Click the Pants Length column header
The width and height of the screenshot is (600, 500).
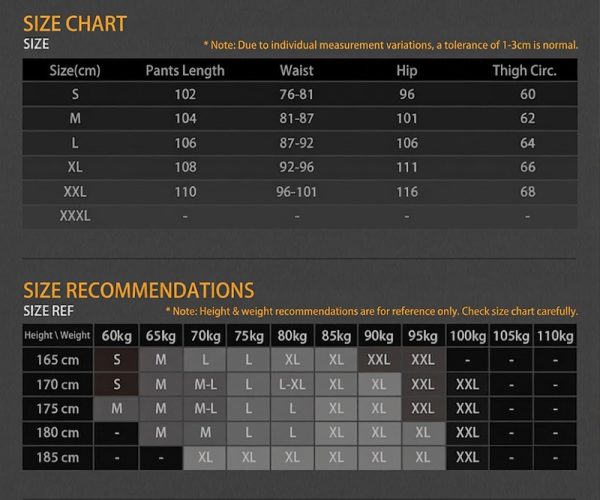pyautogui.click(x=185, y=71)
